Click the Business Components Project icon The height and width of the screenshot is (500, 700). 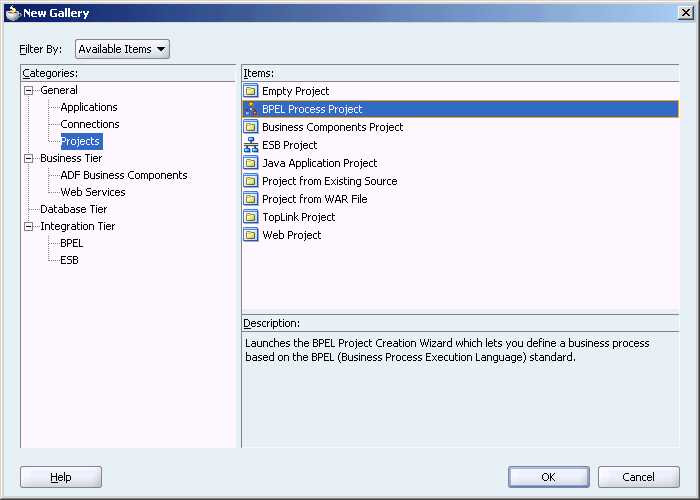click(x=251, y=127)
